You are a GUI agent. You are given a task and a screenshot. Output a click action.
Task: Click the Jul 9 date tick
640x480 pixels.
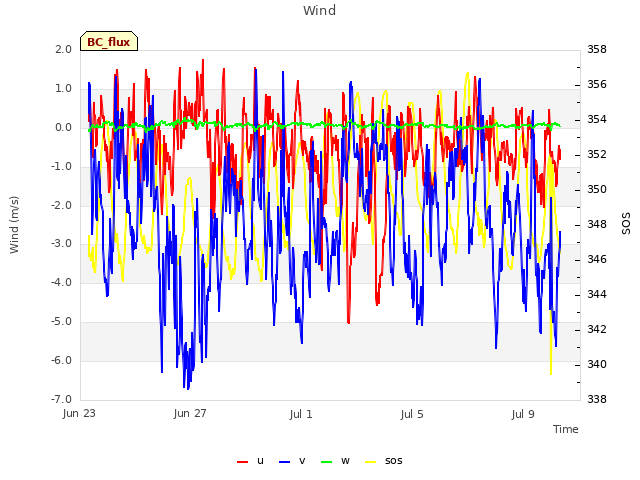pyautogui.click(x=523, y=414)
